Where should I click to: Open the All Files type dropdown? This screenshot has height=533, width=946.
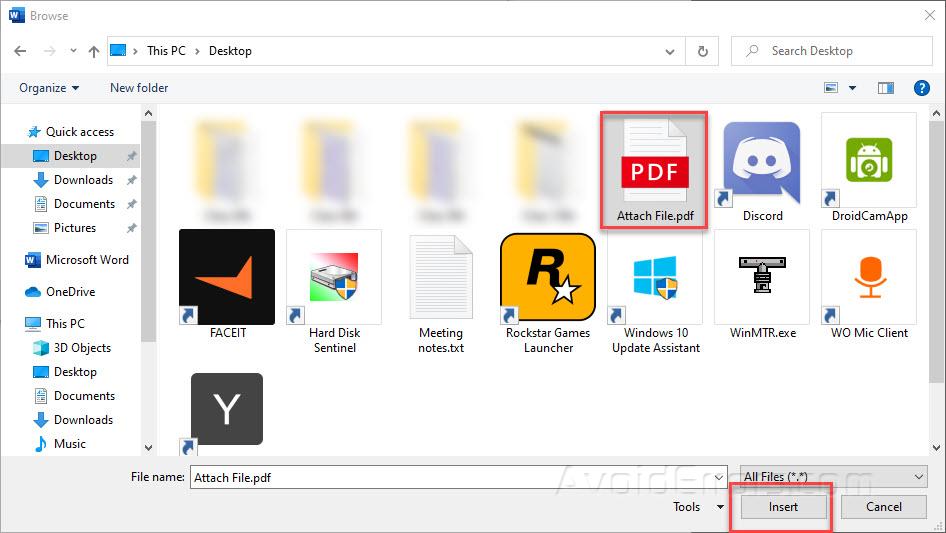coord(833,477)
